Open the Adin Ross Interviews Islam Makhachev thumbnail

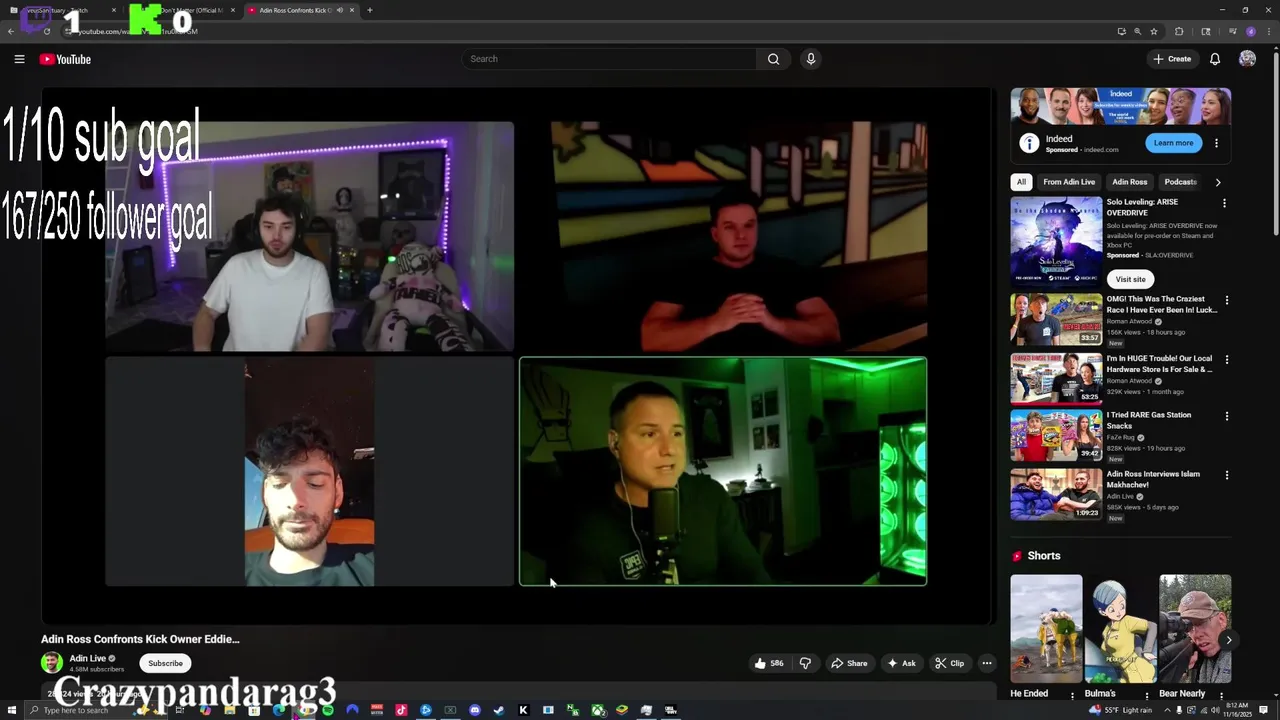point(1056,494)
